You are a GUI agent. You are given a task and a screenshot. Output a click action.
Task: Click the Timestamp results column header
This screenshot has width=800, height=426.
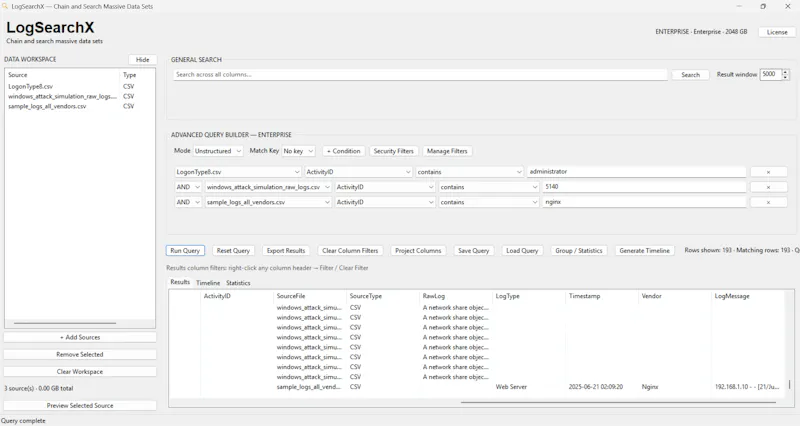[x=603, y=296]
